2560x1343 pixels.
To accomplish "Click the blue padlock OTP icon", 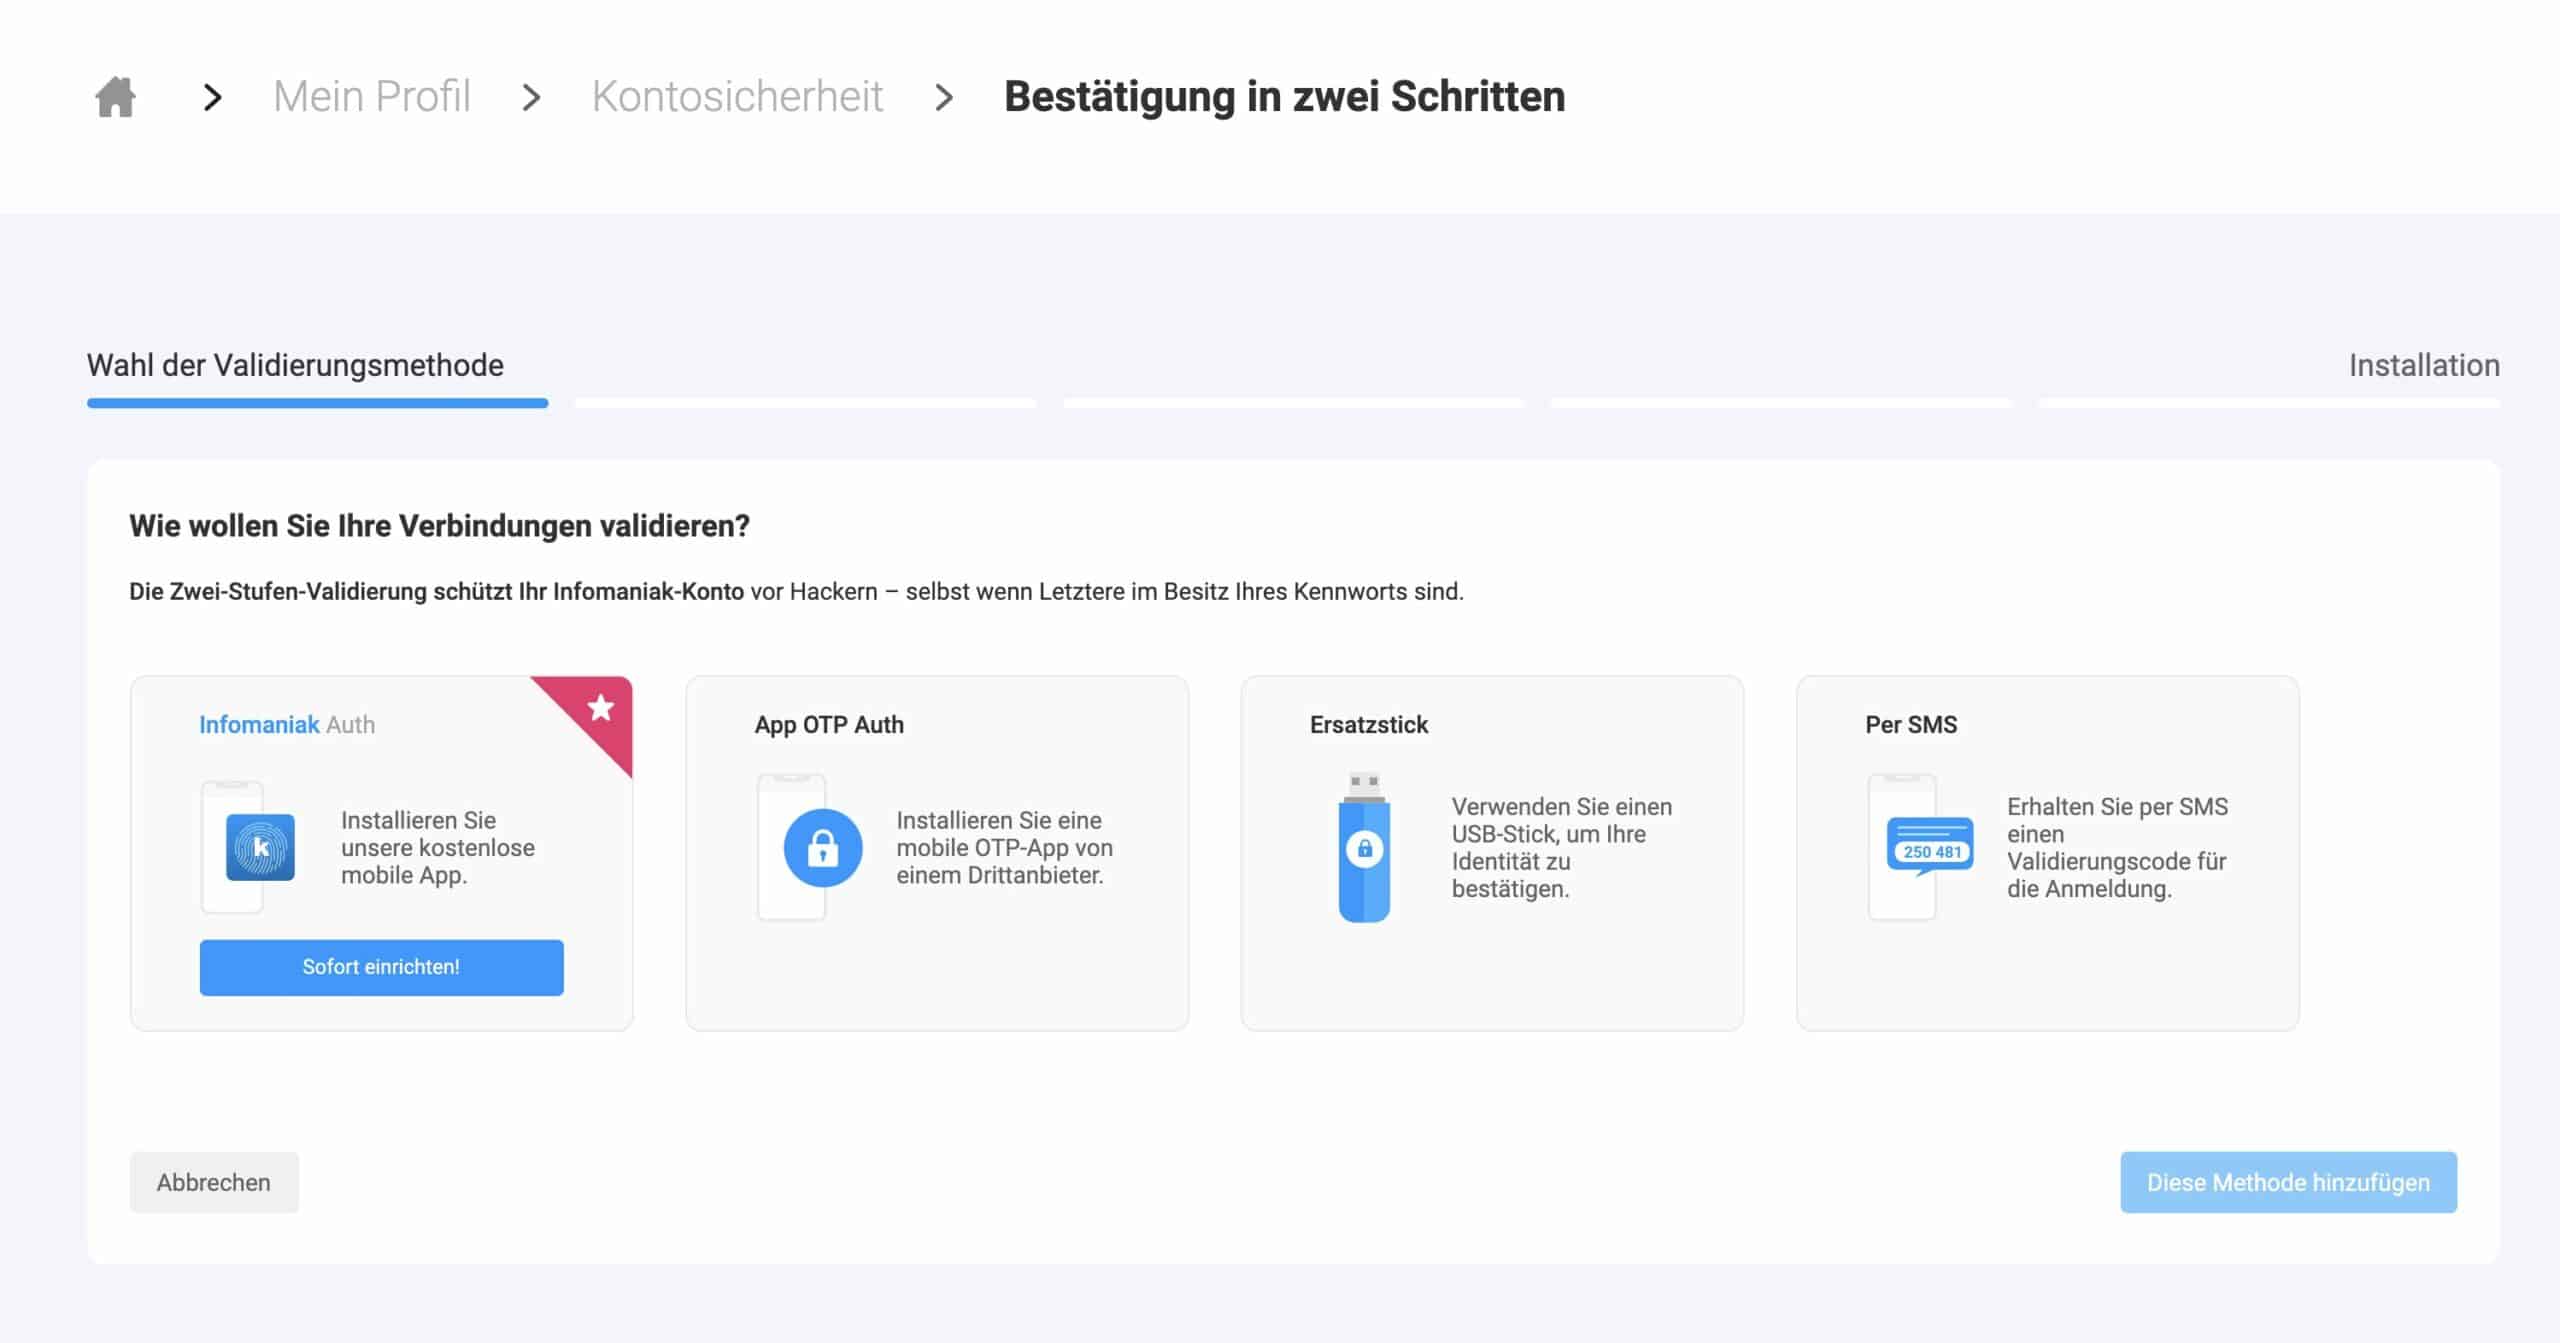I will coord(822,848).
